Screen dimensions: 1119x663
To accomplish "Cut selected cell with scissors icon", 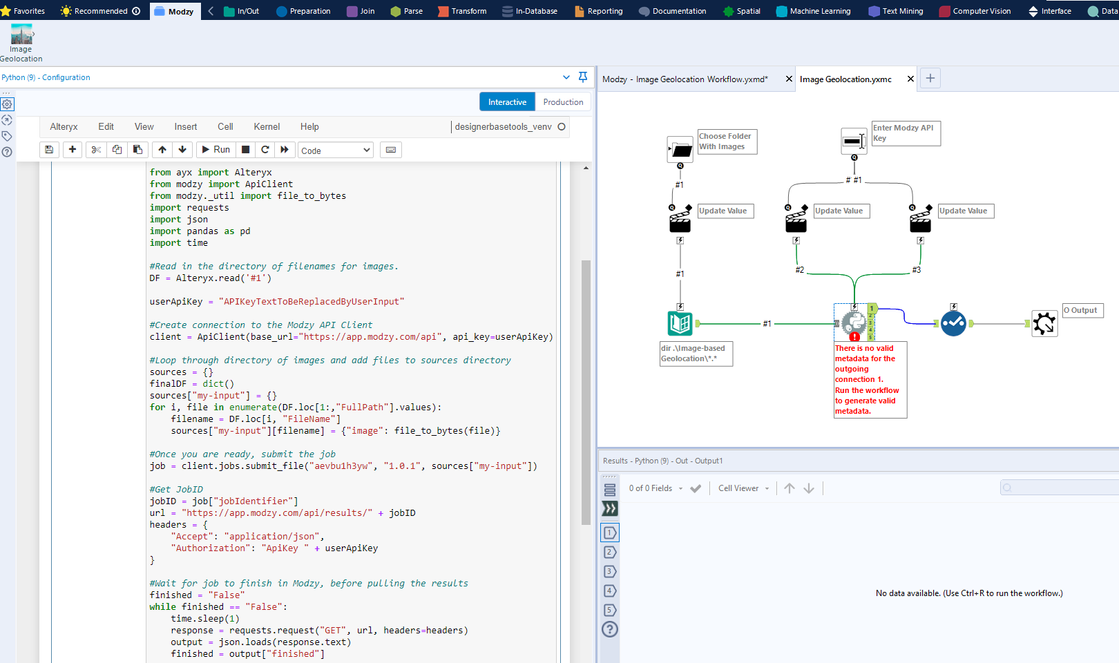I will 96,150.
